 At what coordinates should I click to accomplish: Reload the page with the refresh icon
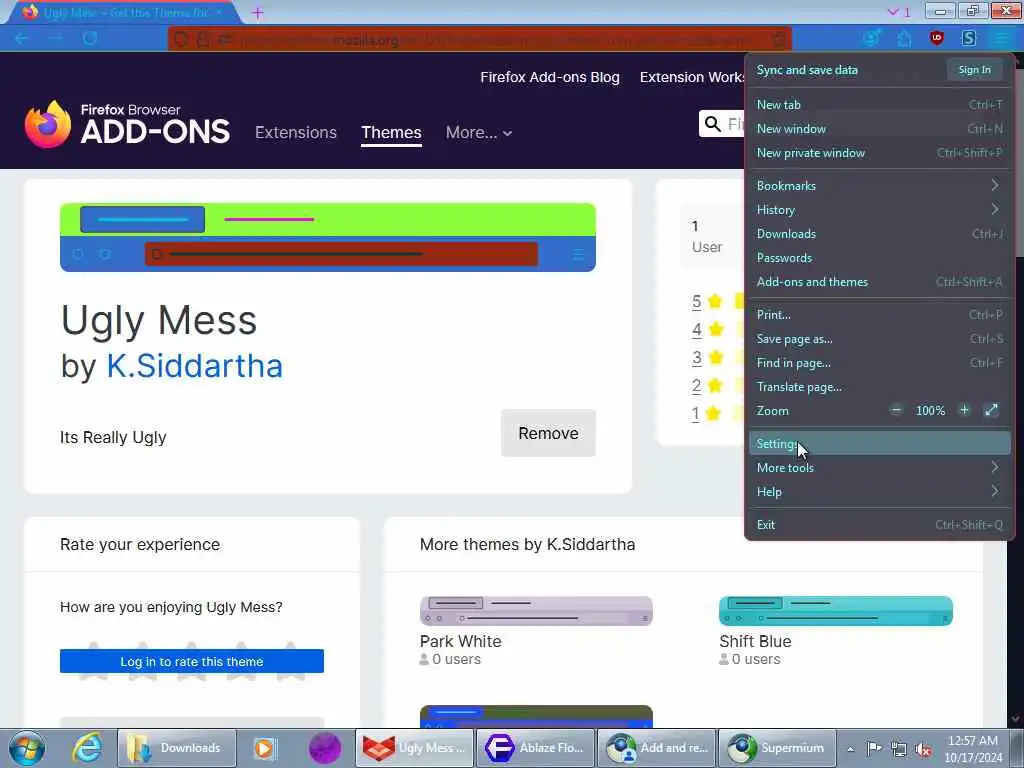90,39
